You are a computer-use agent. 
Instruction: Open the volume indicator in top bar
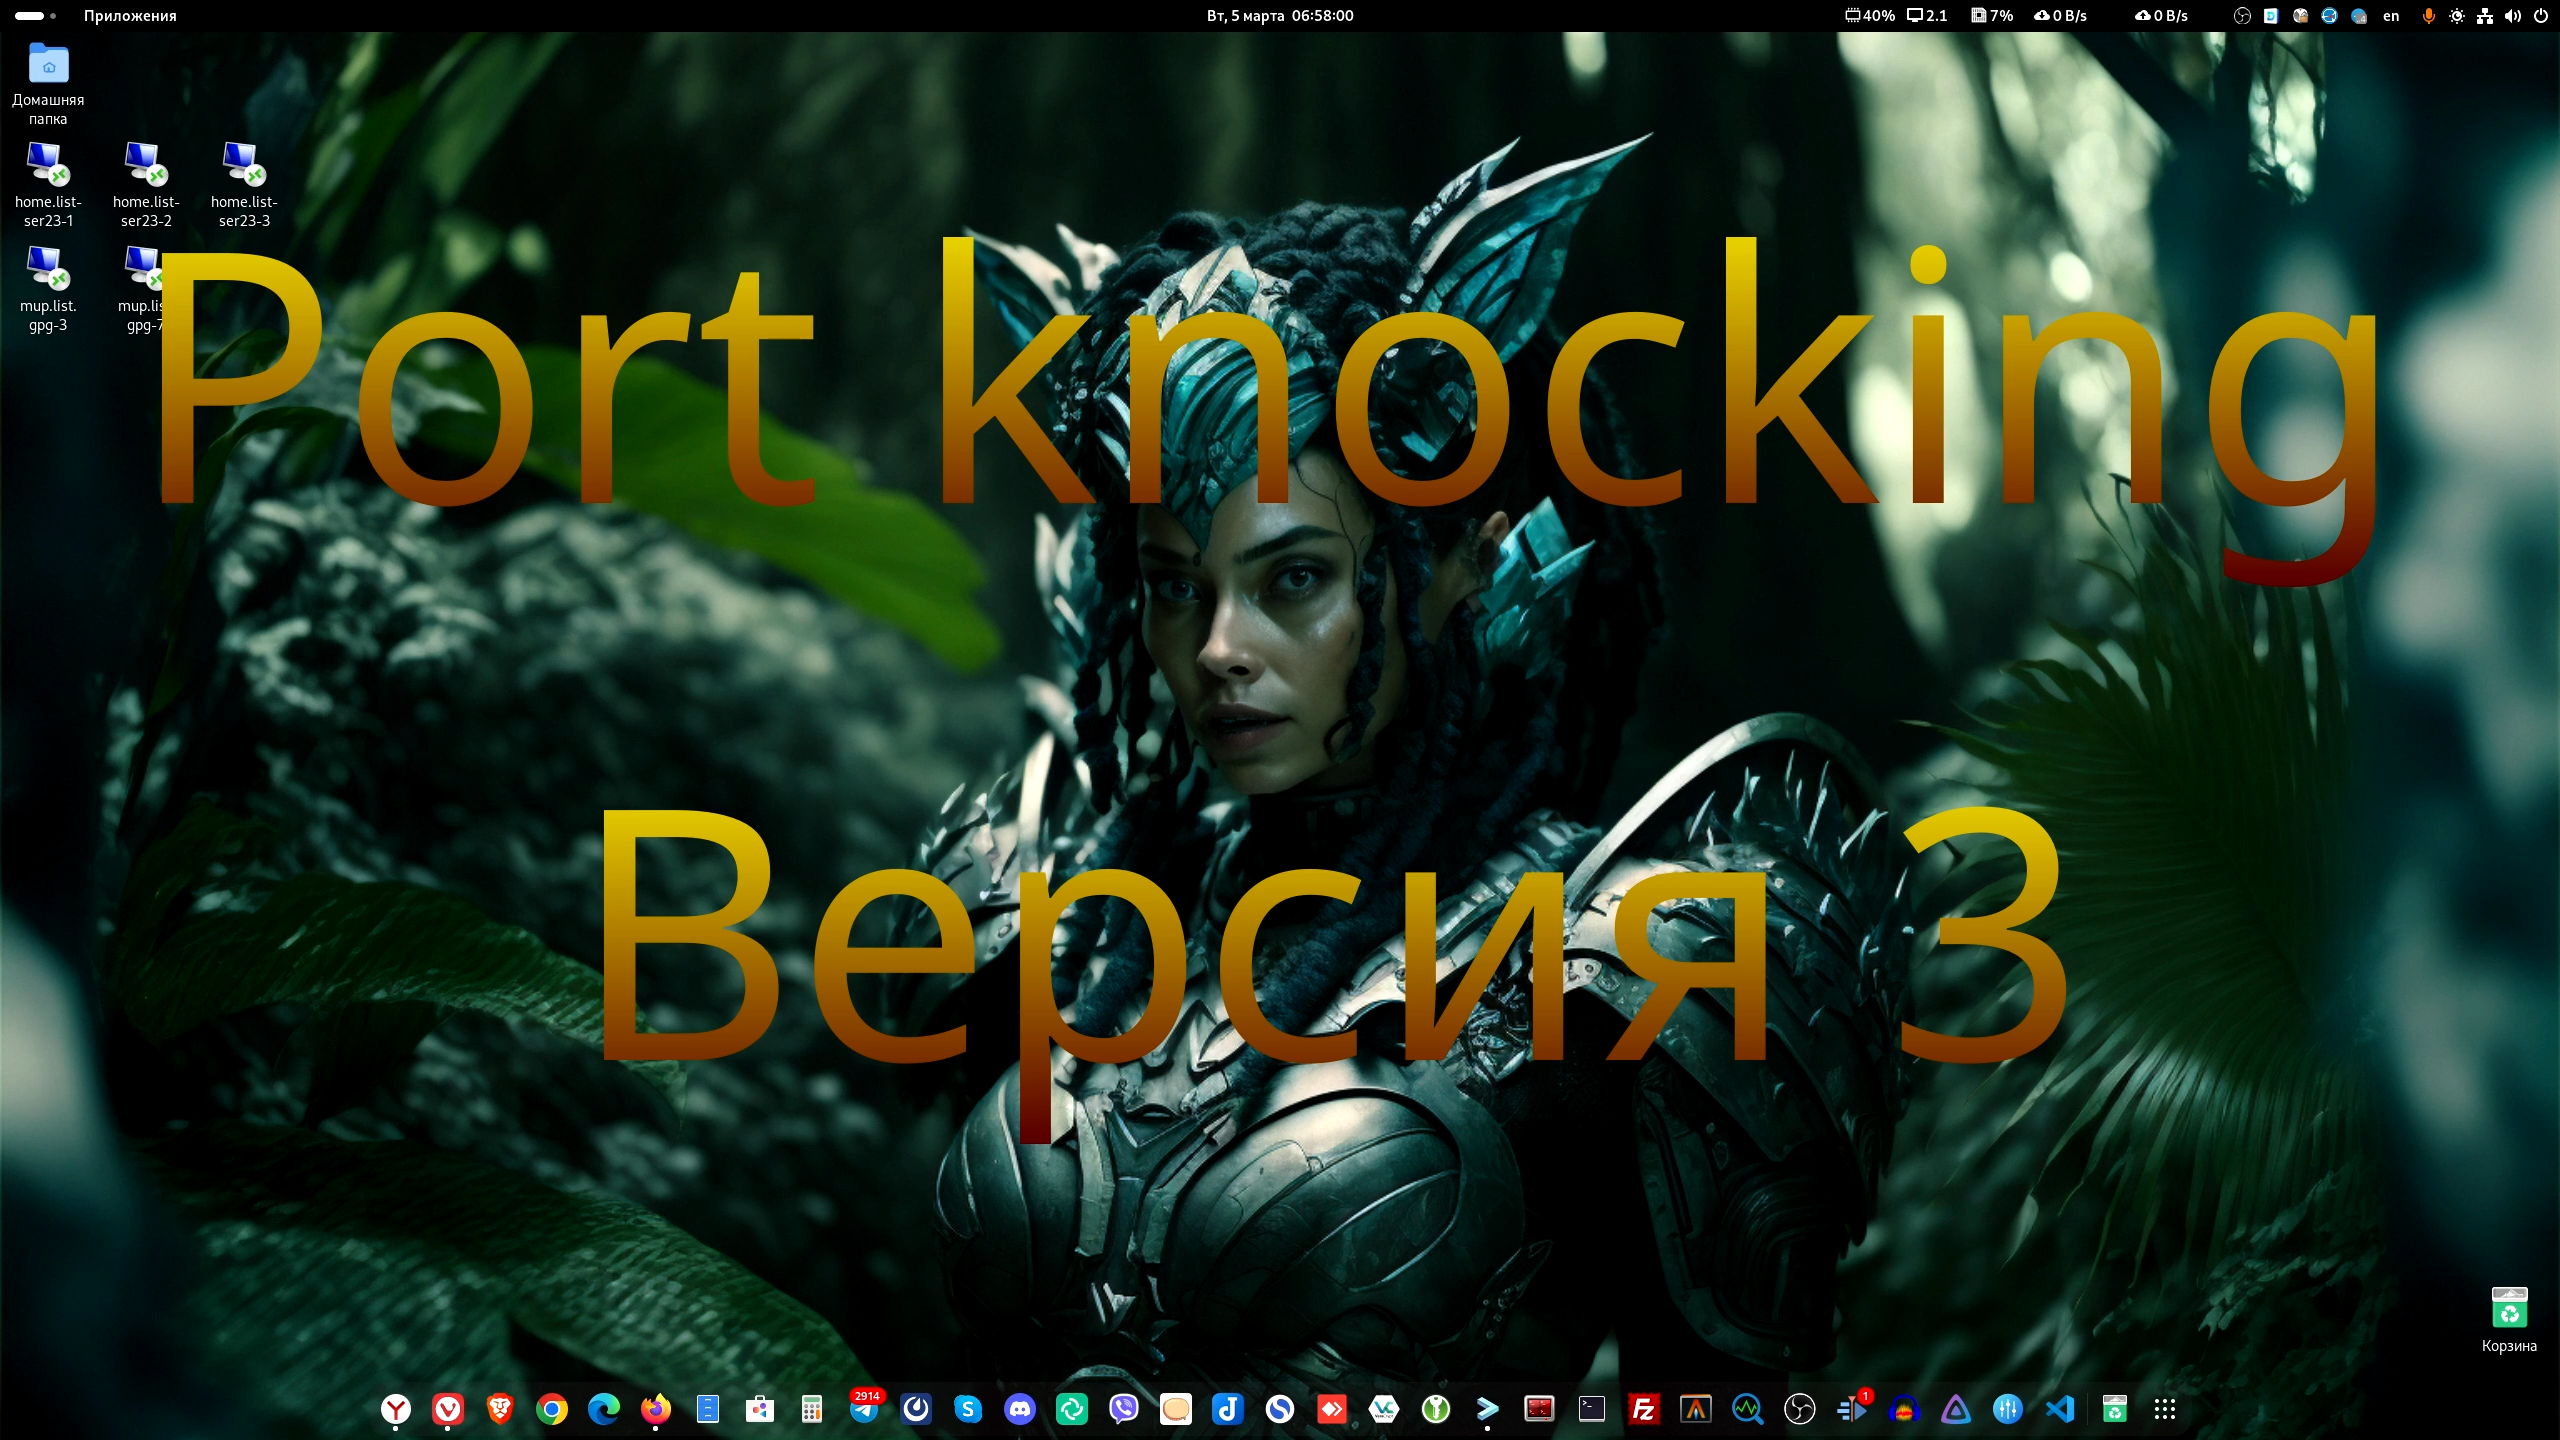tap(2513, 16)
